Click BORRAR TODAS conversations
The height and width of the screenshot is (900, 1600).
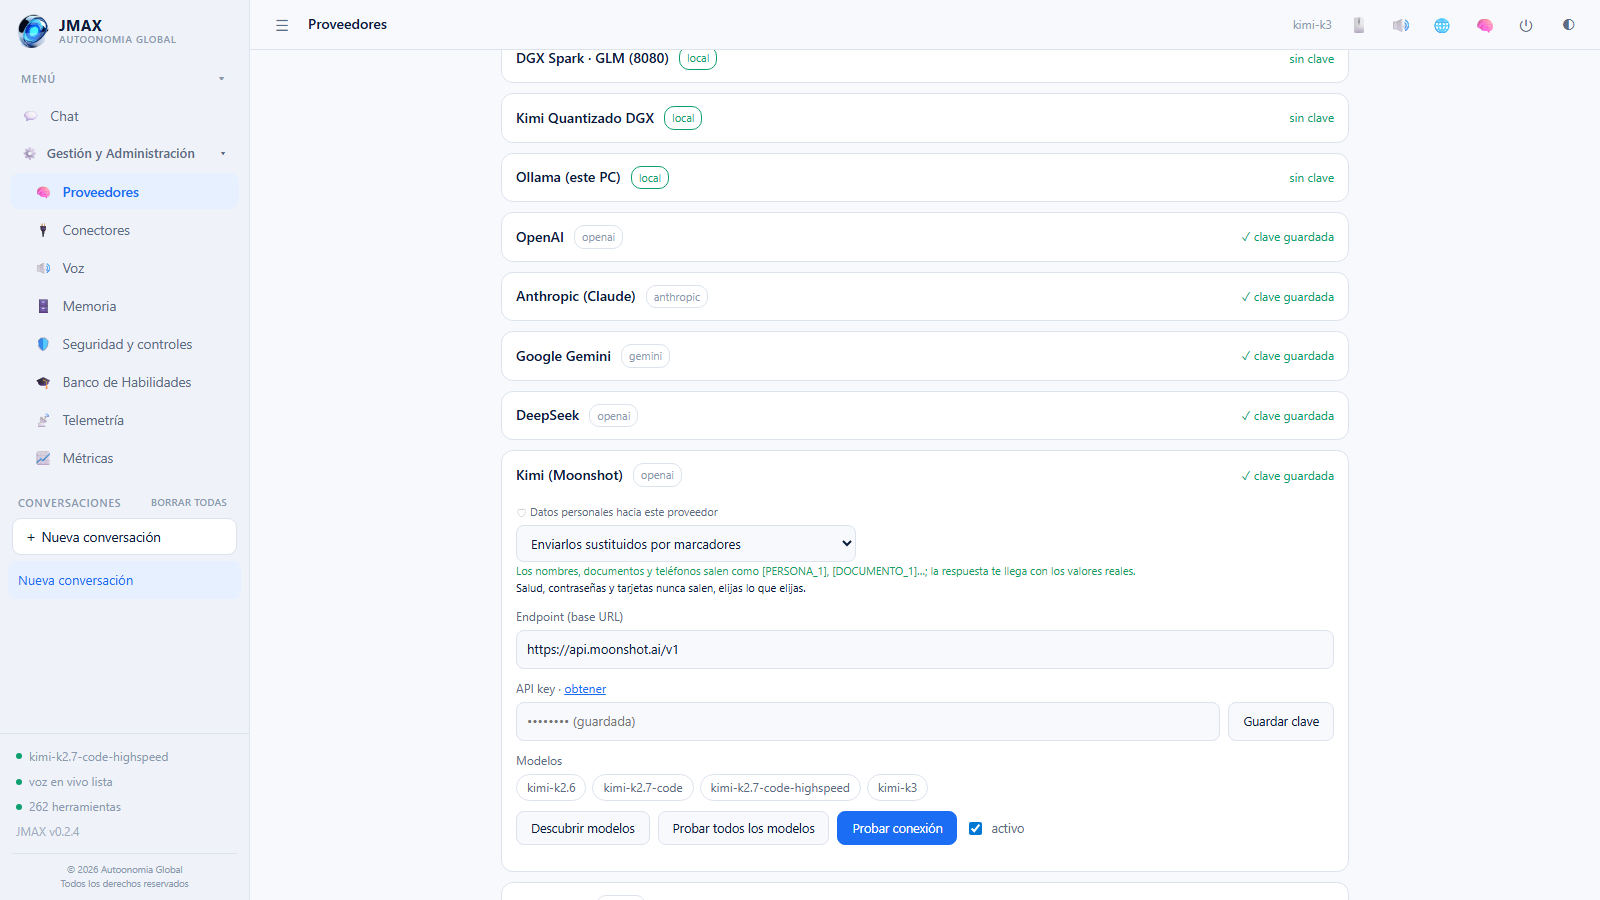tap(189, 503)
